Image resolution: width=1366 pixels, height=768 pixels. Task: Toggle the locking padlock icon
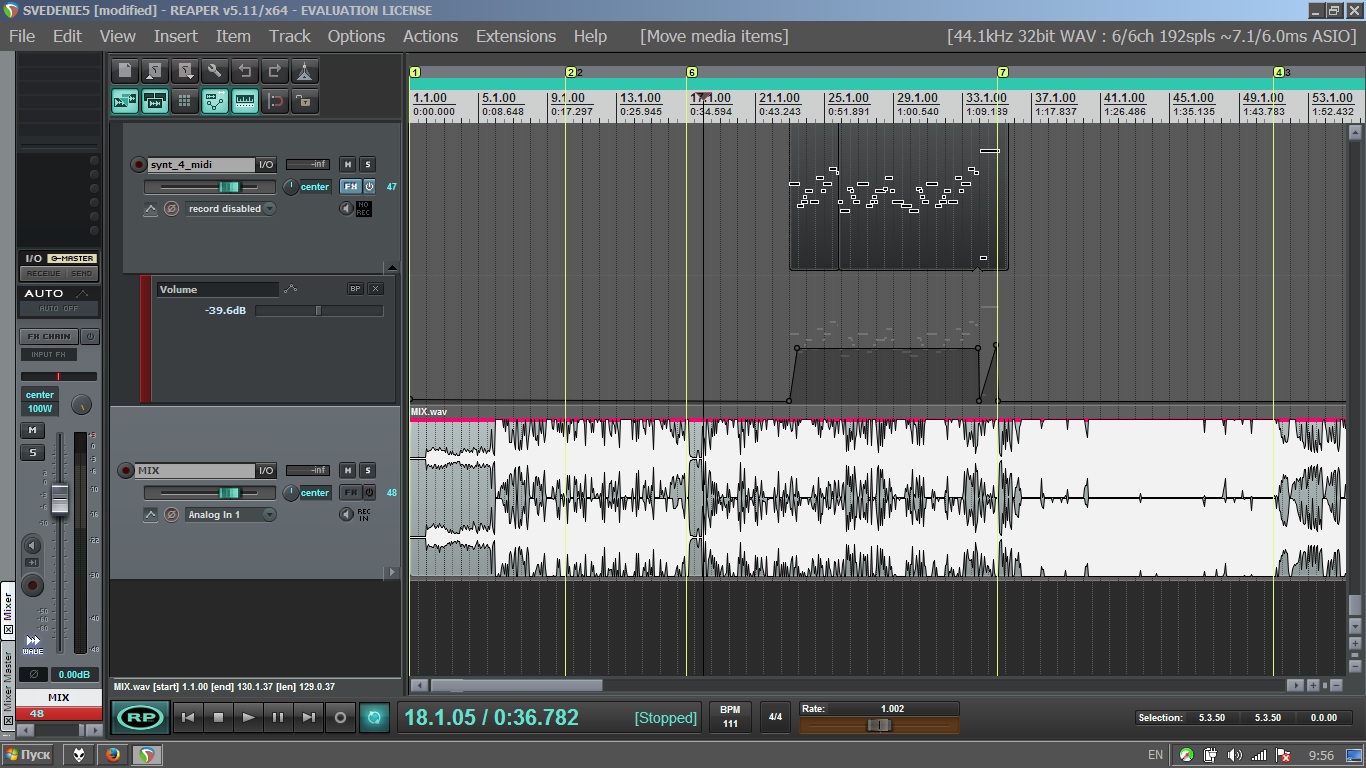coord(305,101)
